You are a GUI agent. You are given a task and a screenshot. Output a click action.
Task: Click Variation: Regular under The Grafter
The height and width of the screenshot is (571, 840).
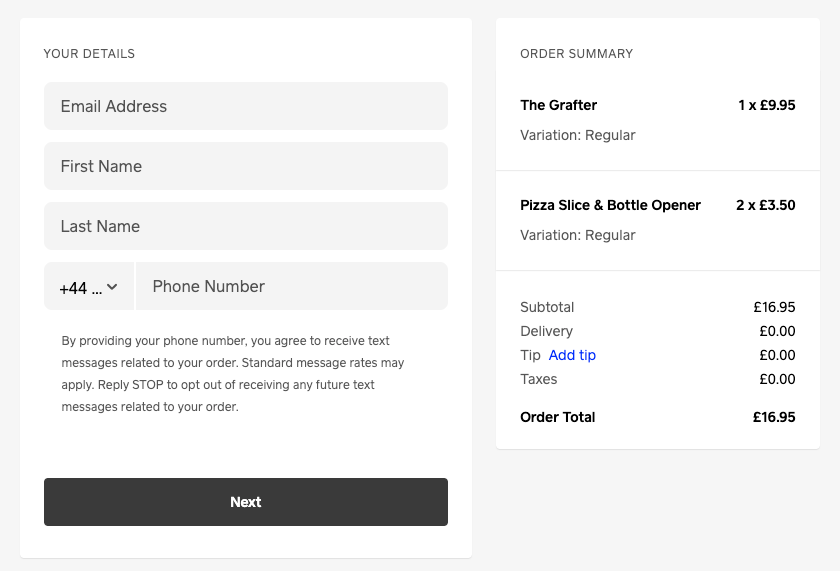click(577, 135)
